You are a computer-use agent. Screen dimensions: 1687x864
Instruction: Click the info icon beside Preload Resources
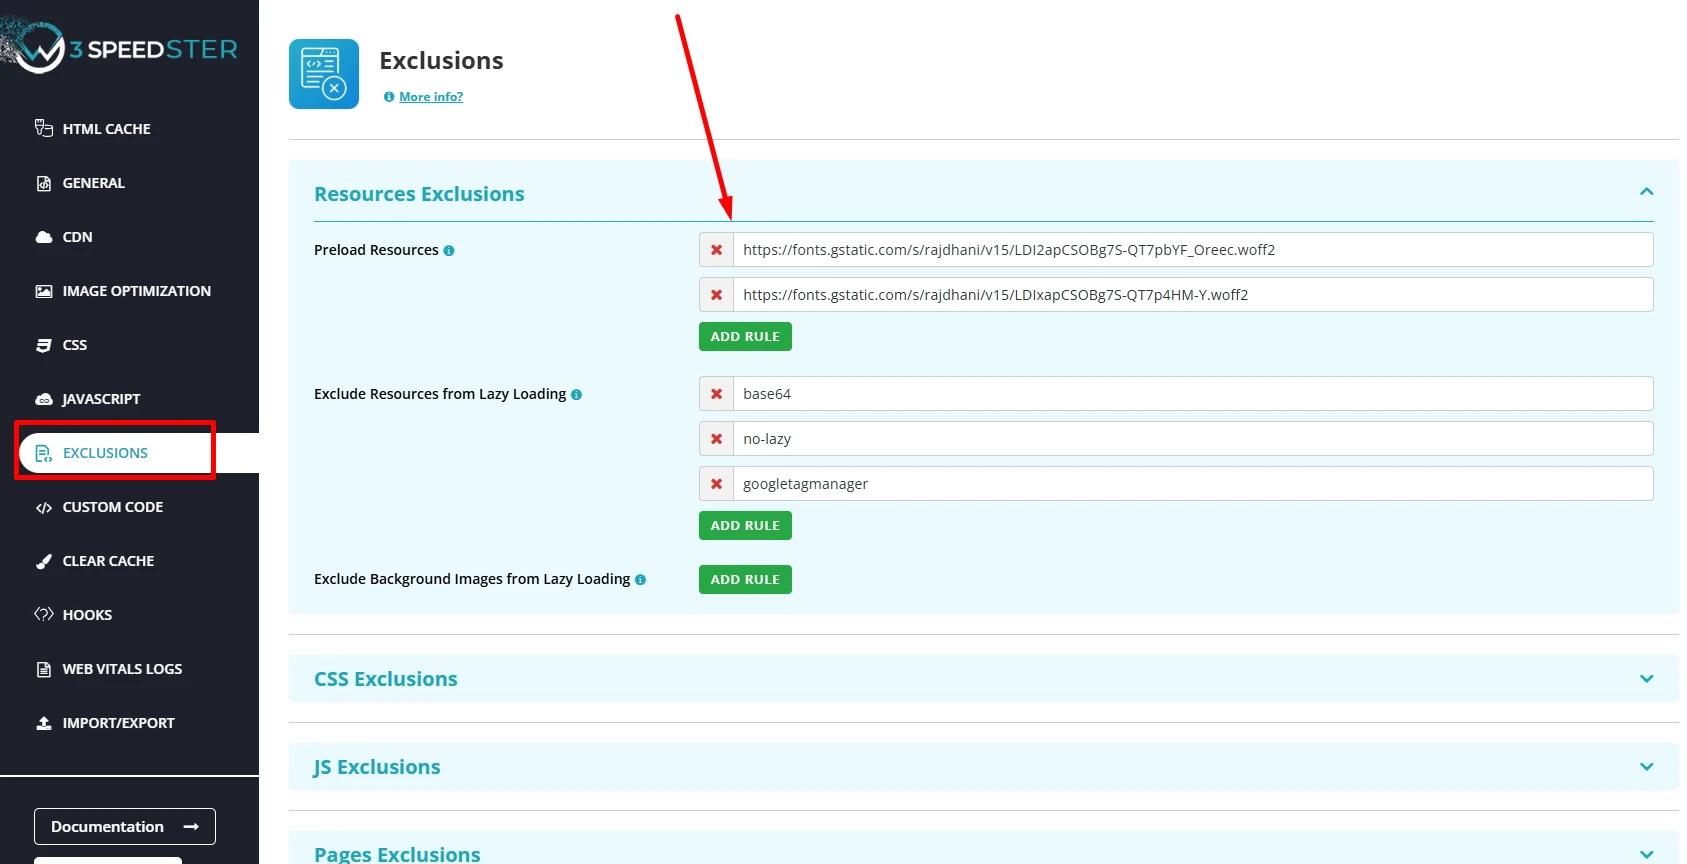(x=449, y=251)
